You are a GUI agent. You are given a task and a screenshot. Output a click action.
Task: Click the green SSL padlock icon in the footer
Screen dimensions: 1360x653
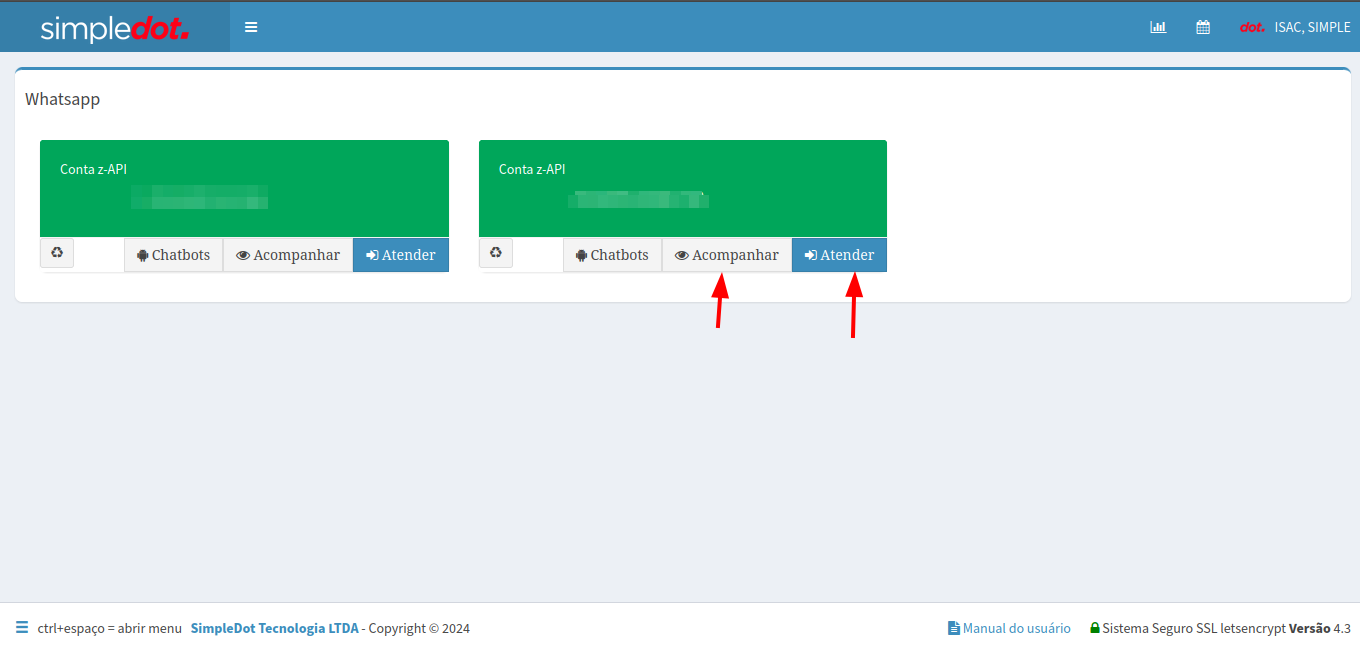click(1095, 628)
